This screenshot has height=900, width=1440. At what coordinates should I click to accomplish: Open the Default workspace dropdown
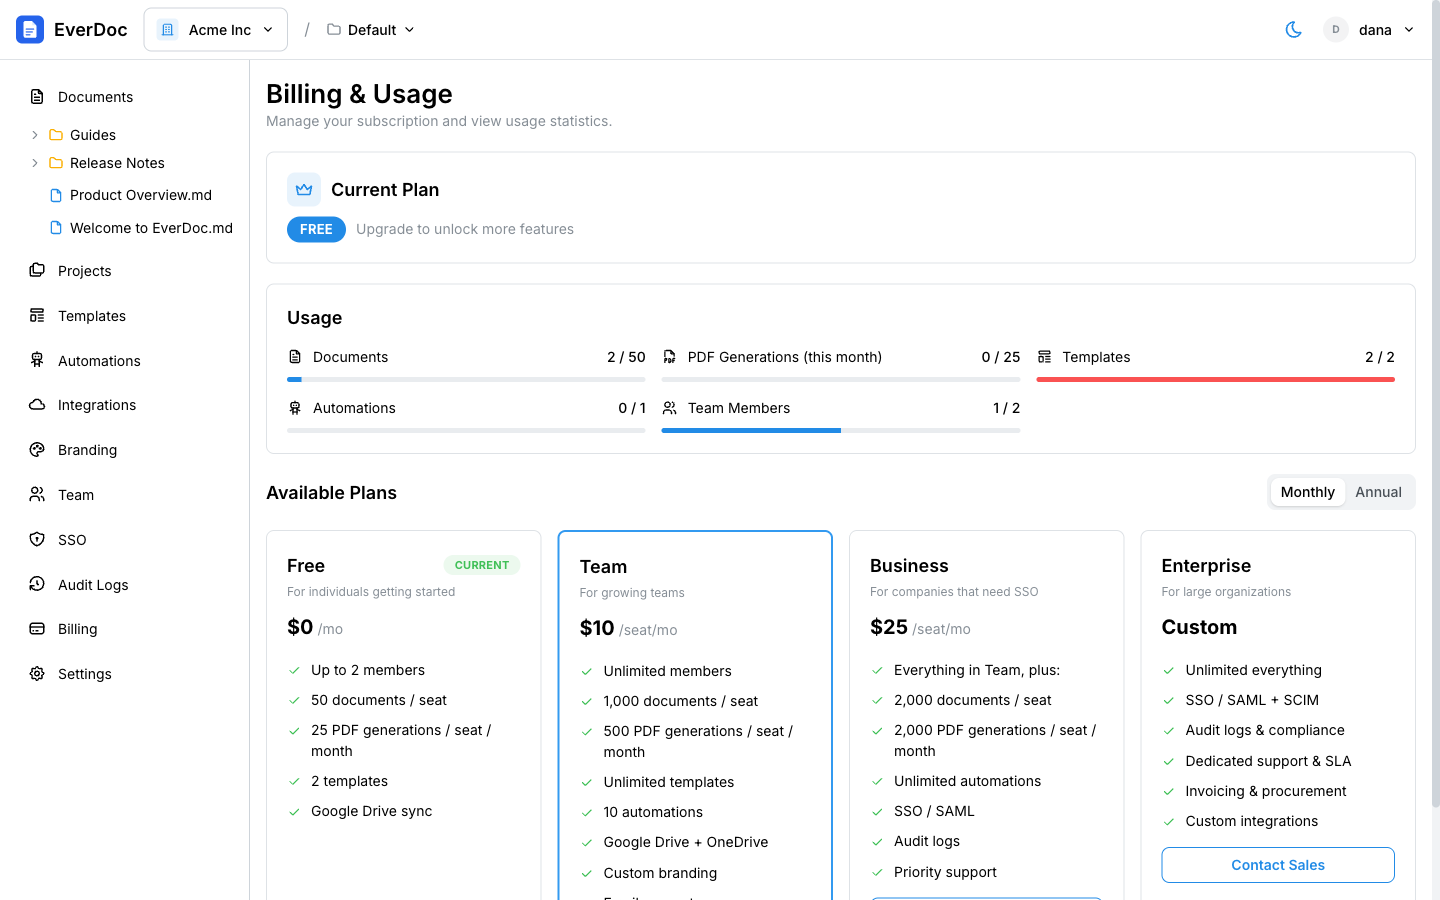(371, 30)
